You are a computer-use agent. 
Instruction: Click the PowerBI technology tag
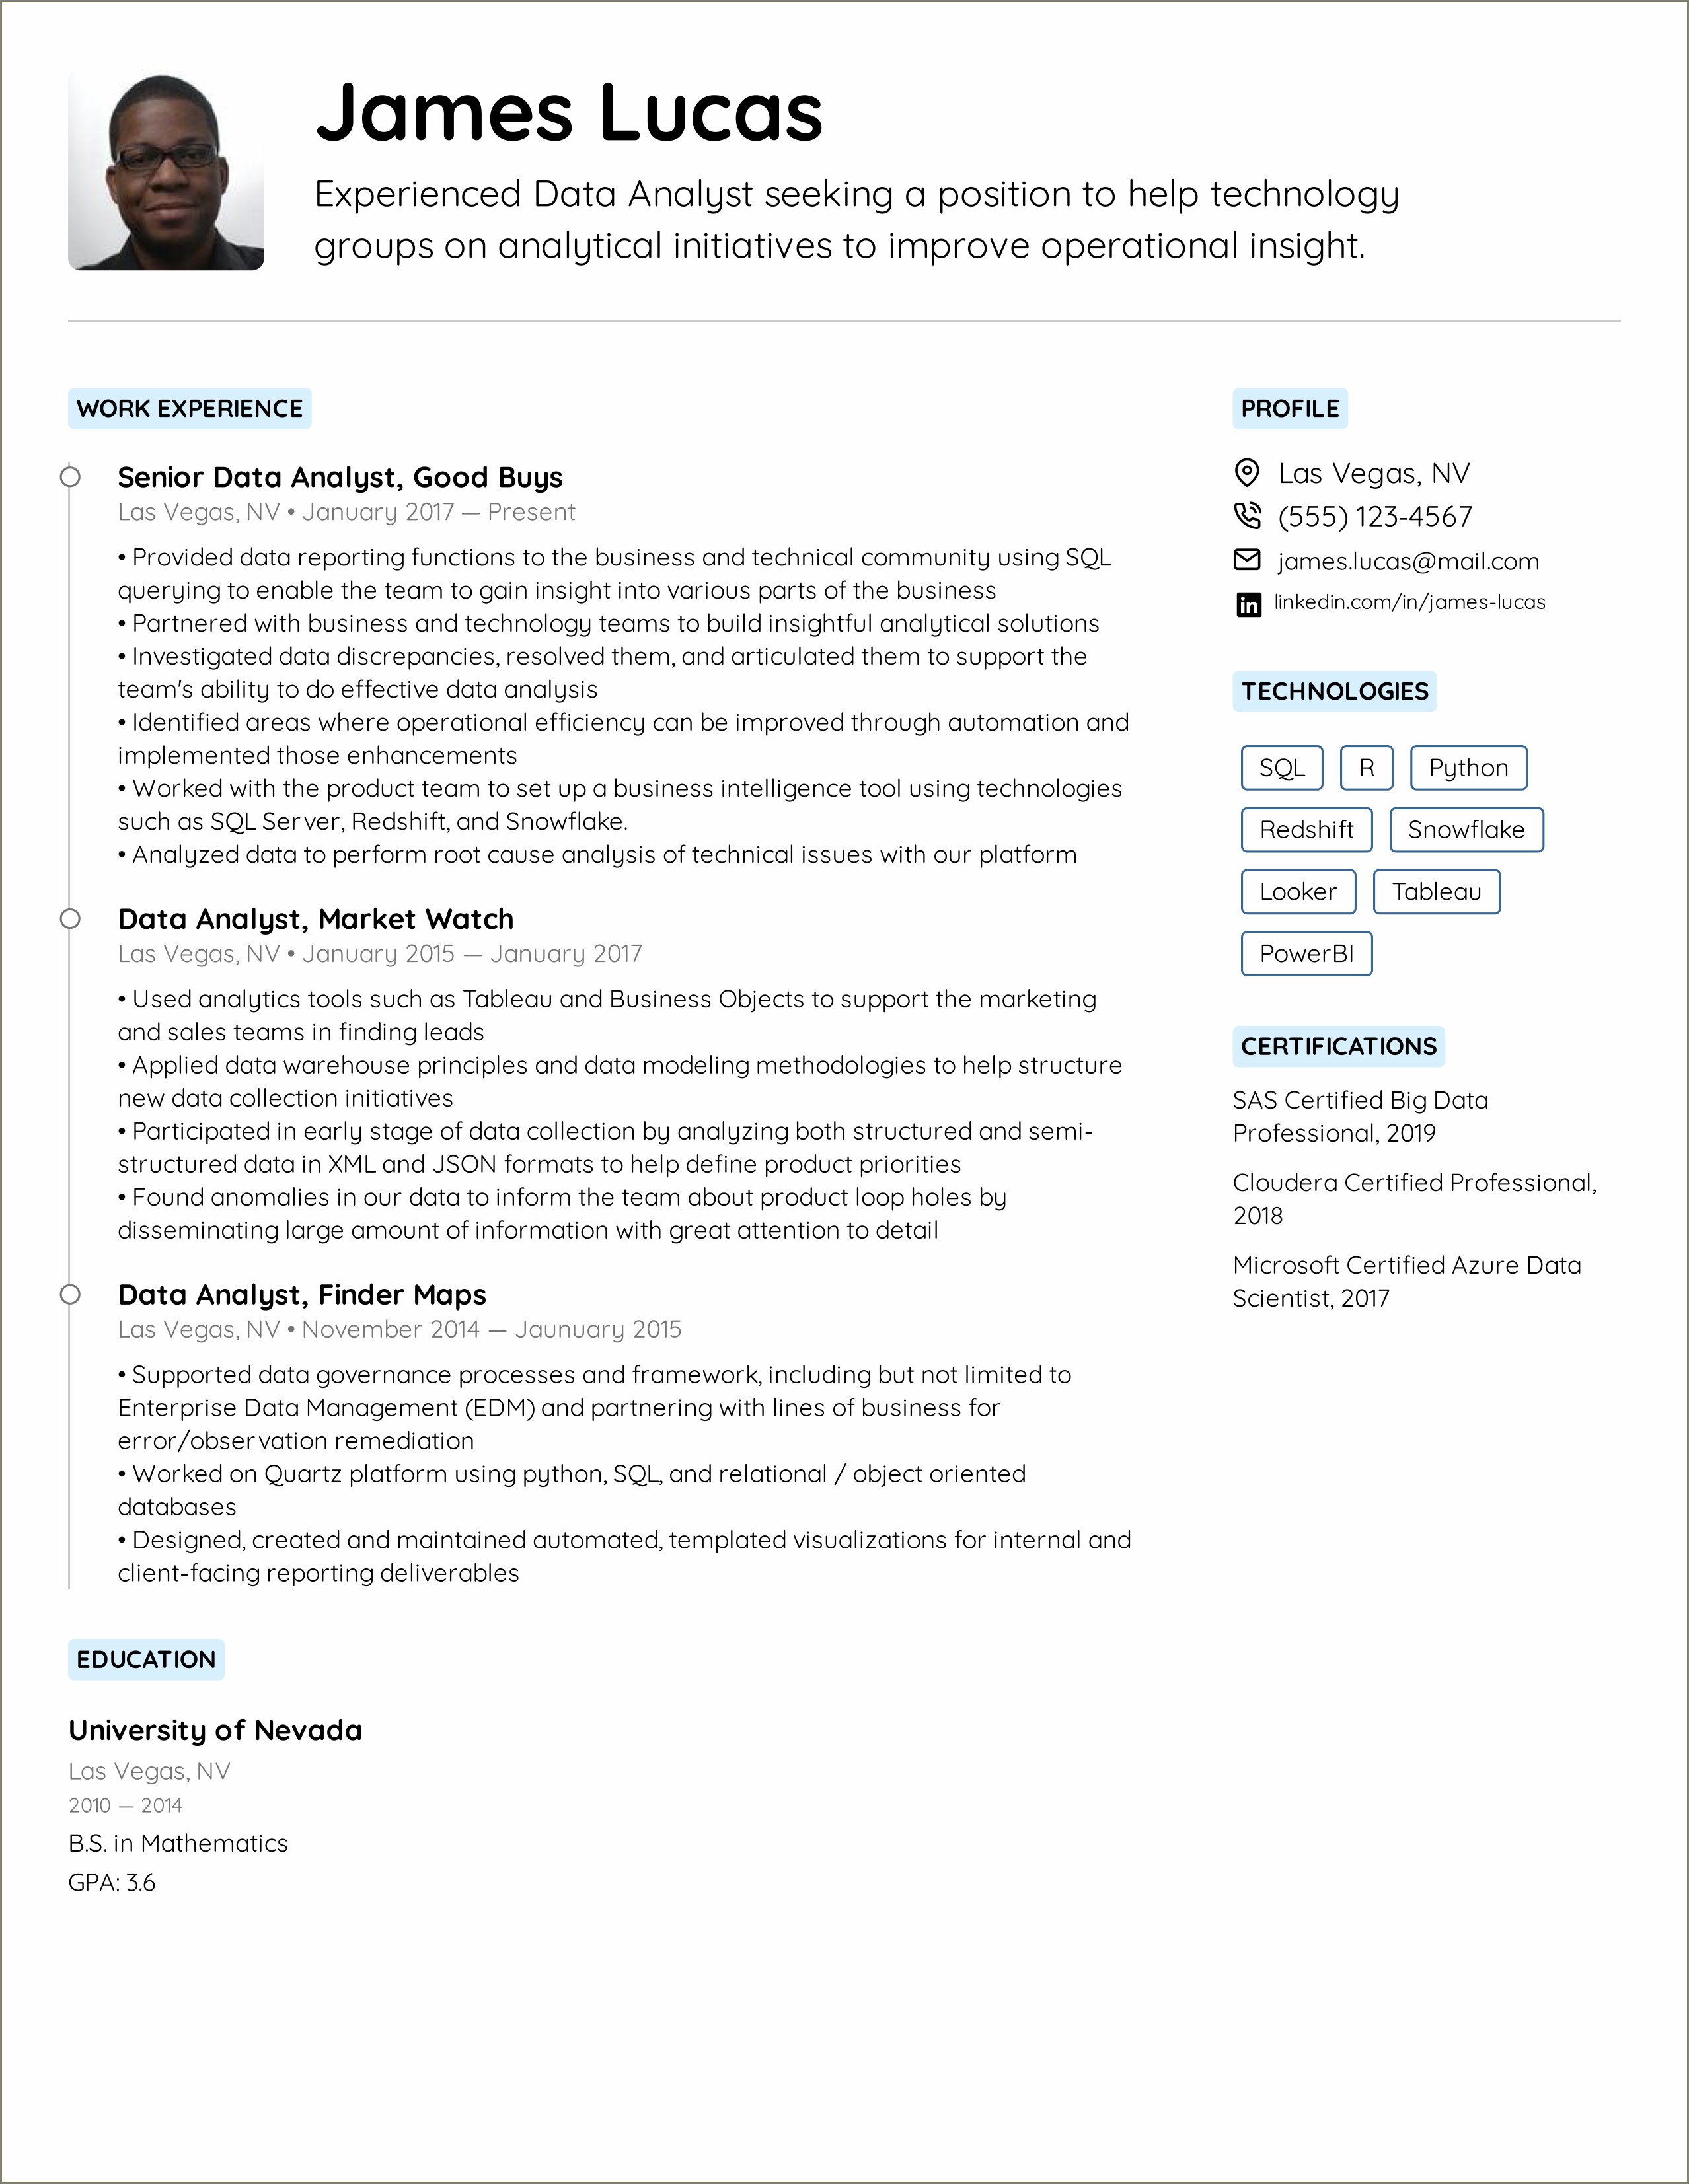(x=1302, y=959)
